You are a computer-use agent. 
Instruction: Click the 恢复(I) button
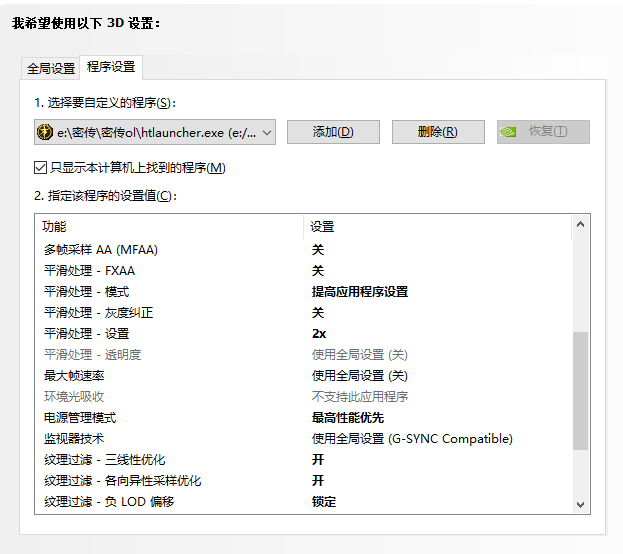(x=543, y=132)
